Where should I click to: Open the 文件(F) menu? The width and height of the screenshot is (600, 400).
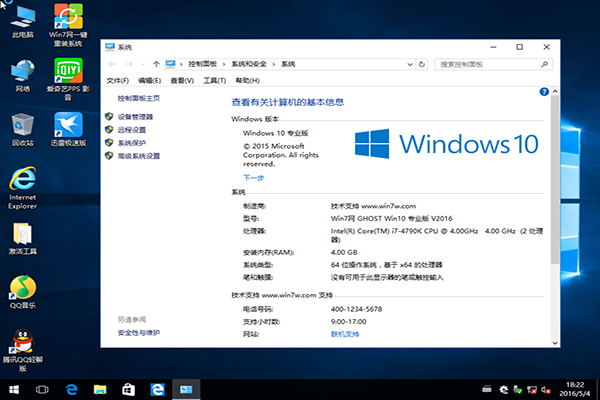click(x=118, y=80)
